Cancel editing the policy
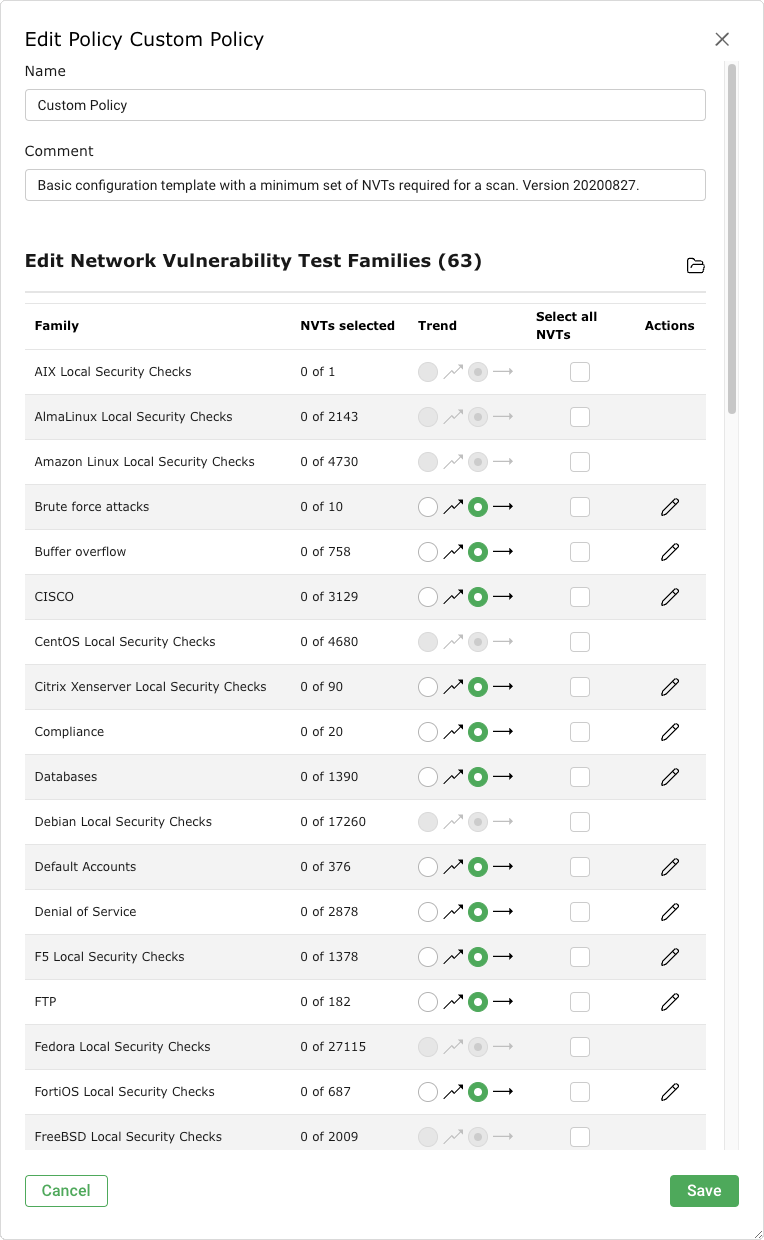The image size is (764, 1240). [66, 1191]
